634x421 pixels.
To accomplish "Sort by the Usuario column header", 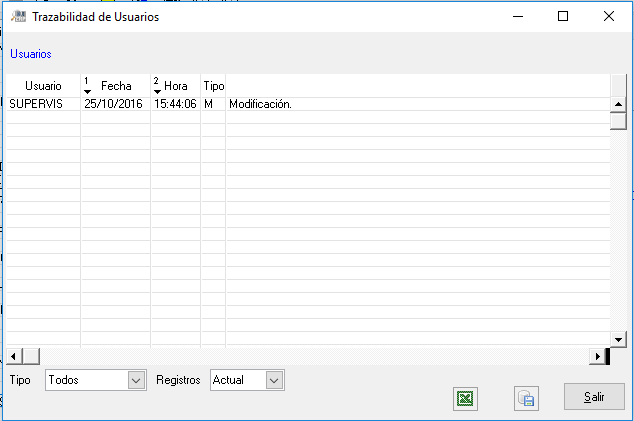I will [x=42, y=87].
